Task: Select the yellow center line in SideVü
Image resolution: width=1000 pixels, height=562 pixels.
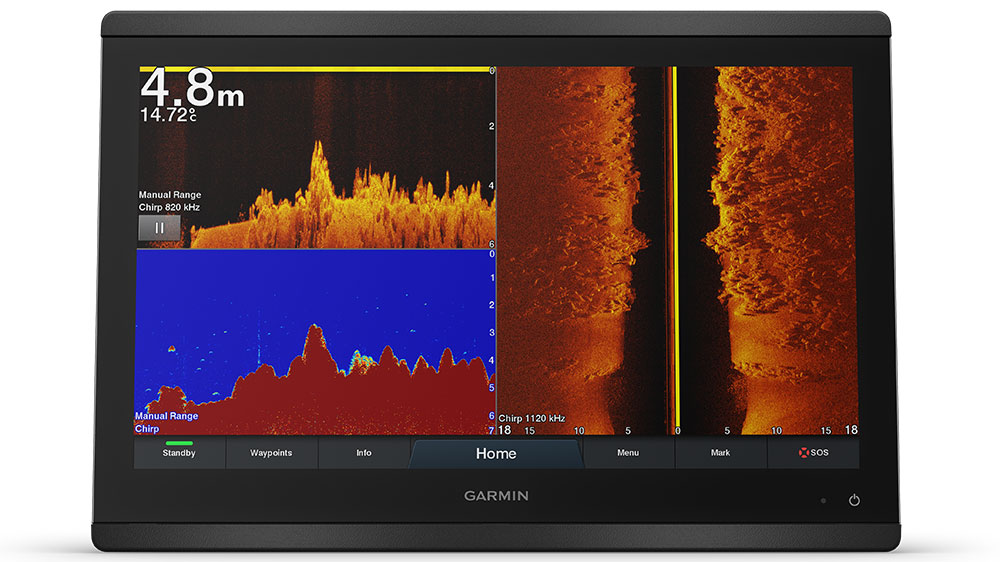Action: pos(674,250)
